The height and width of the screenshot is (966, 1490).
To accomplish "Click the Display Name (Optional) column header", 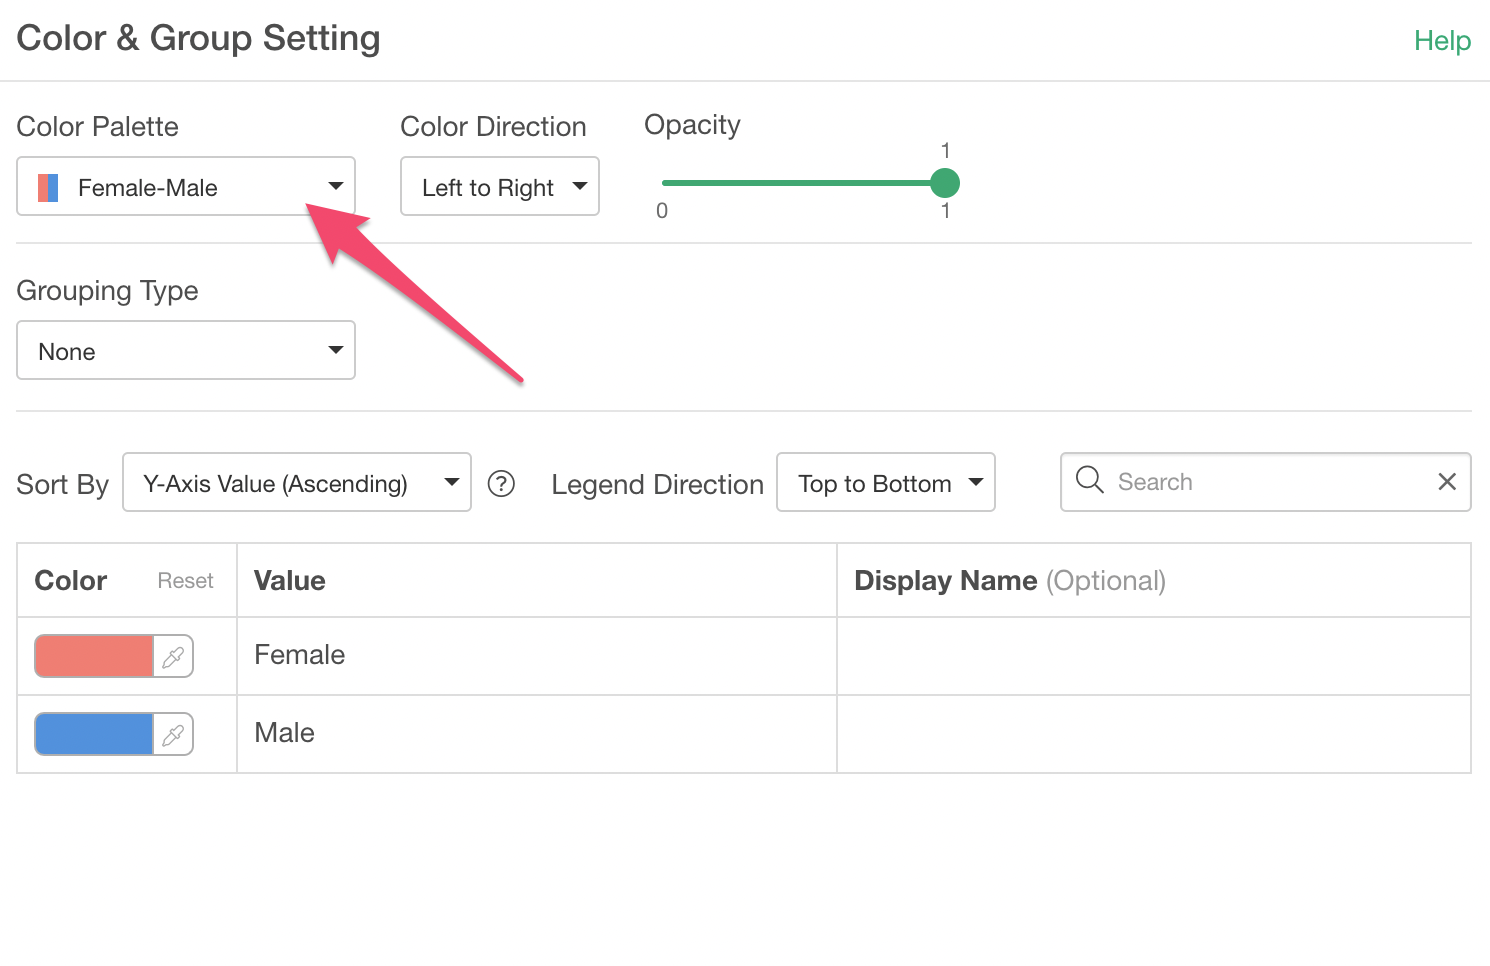I will point(1154,581).
